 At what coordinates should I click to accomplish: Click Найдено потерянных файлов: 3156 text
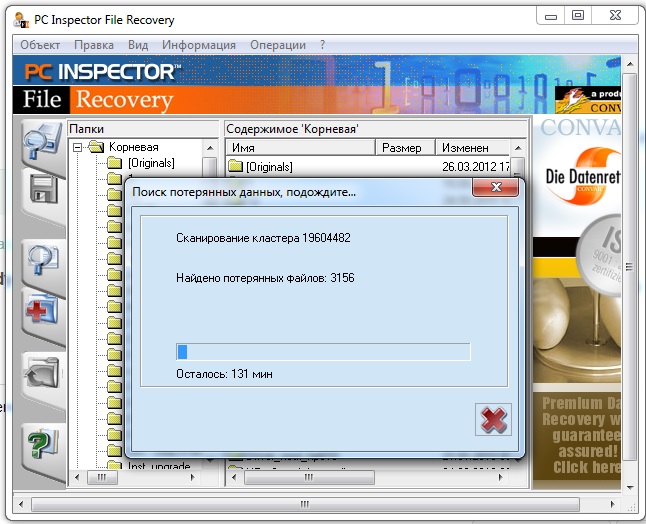point(265,278)
